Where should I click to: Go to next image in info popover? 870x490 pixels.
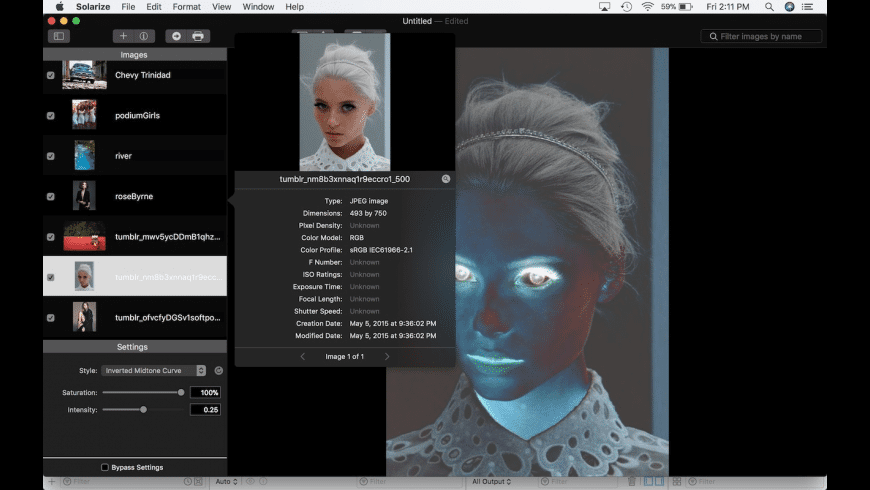click(x=387, y=356)
